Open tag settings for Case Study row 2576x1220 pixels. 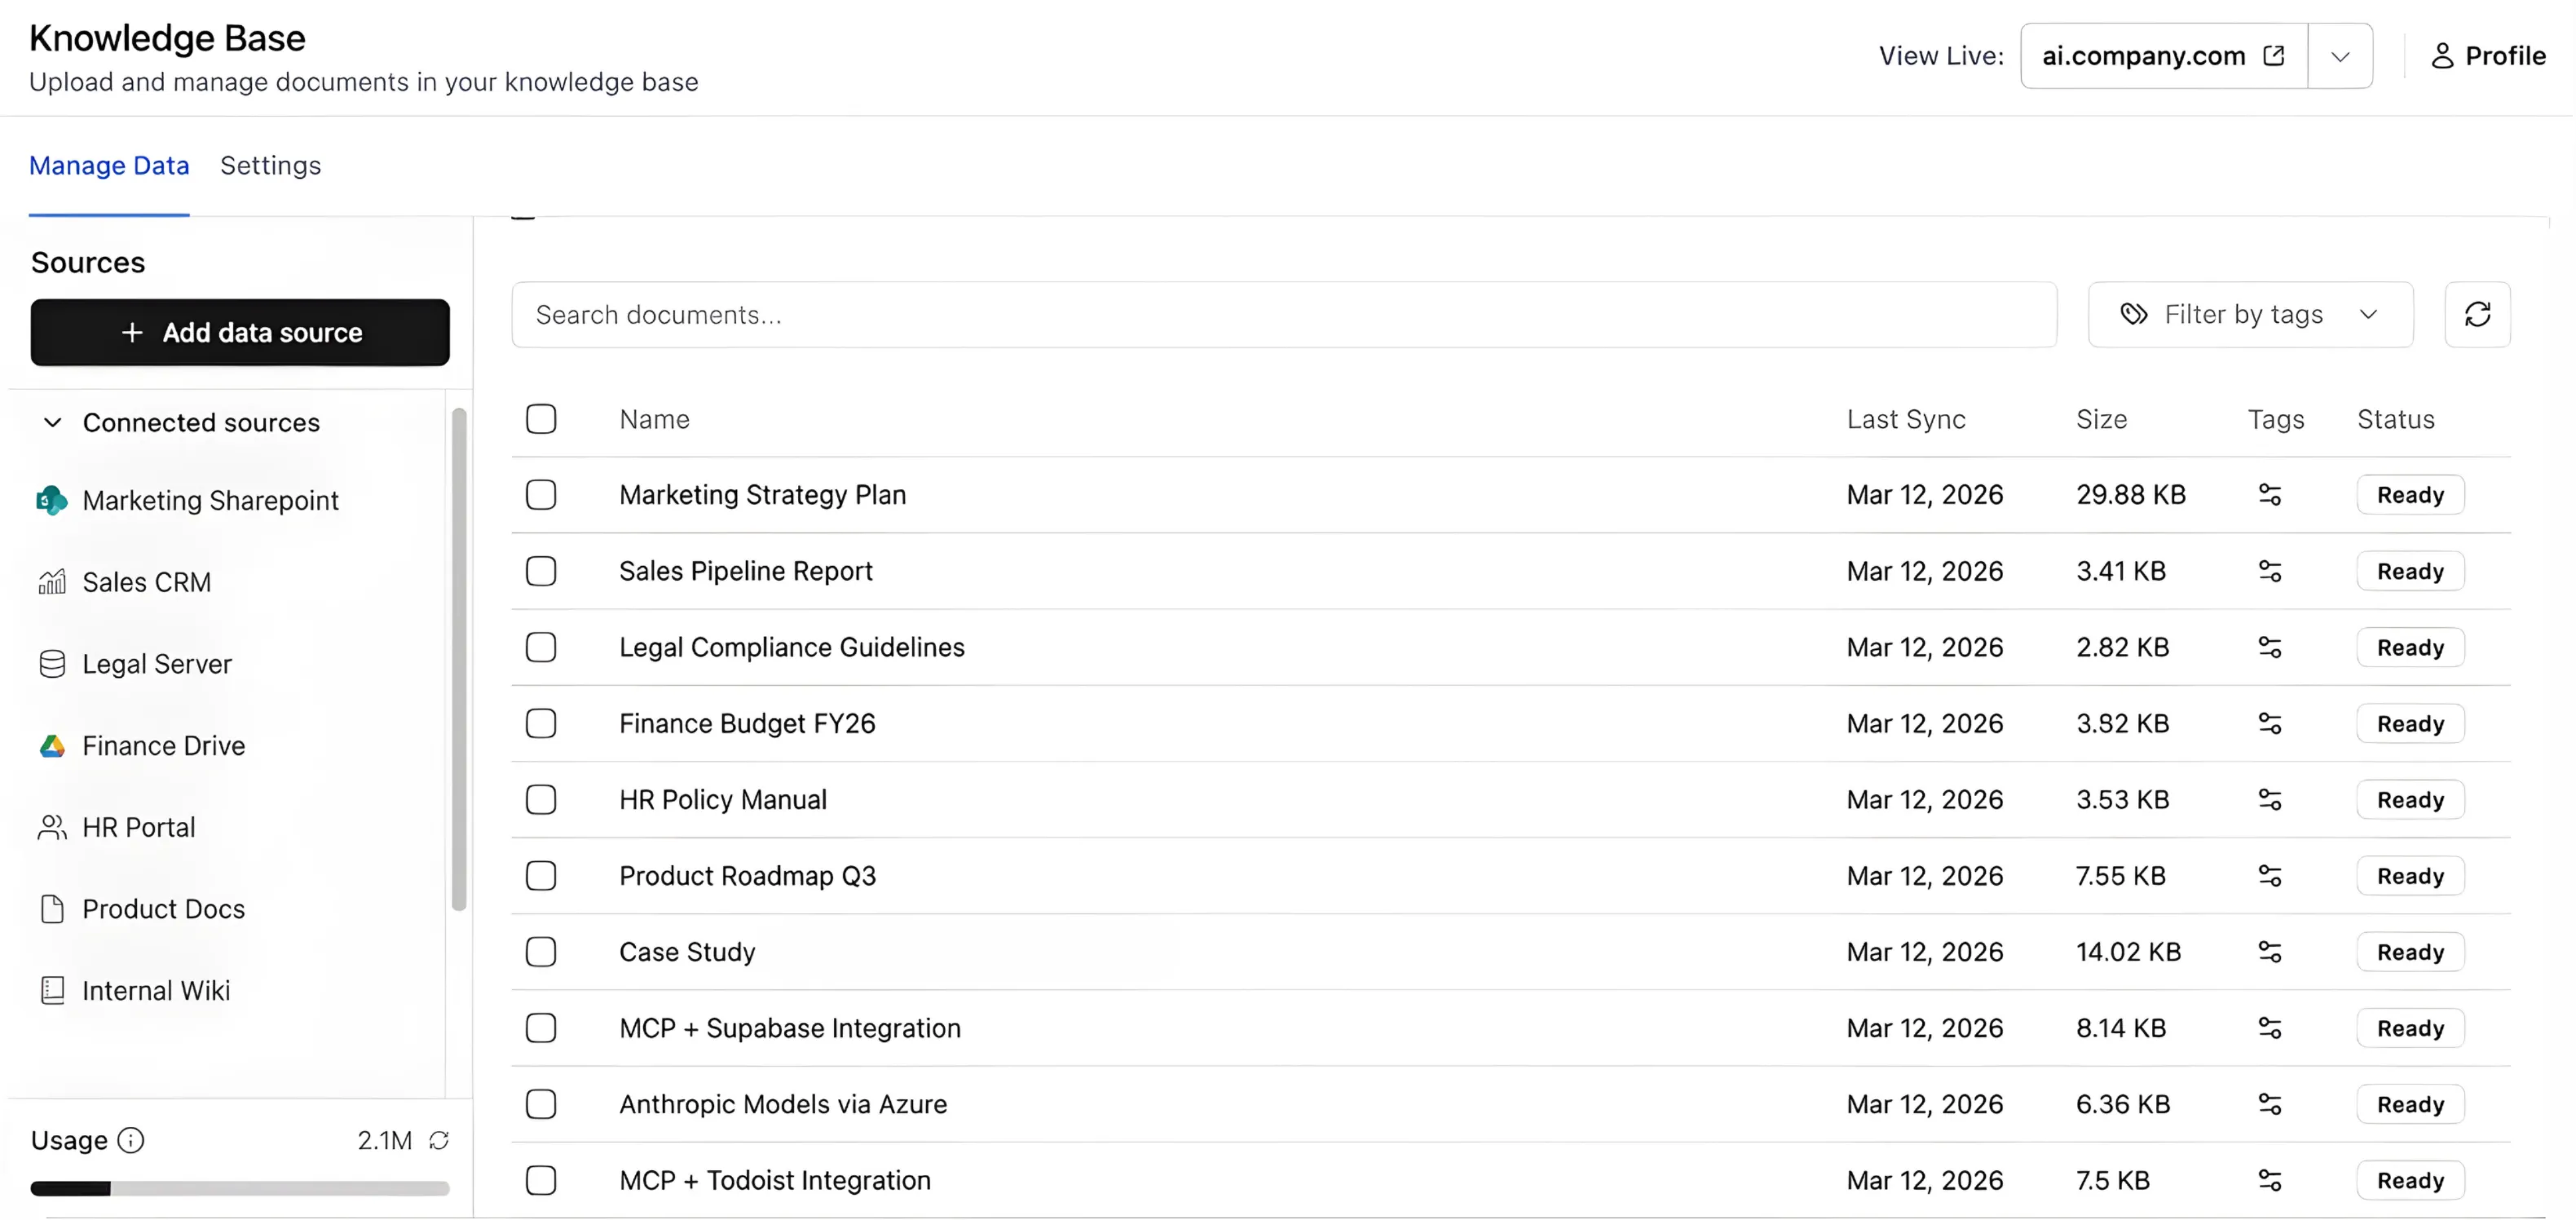point(2269,952)
